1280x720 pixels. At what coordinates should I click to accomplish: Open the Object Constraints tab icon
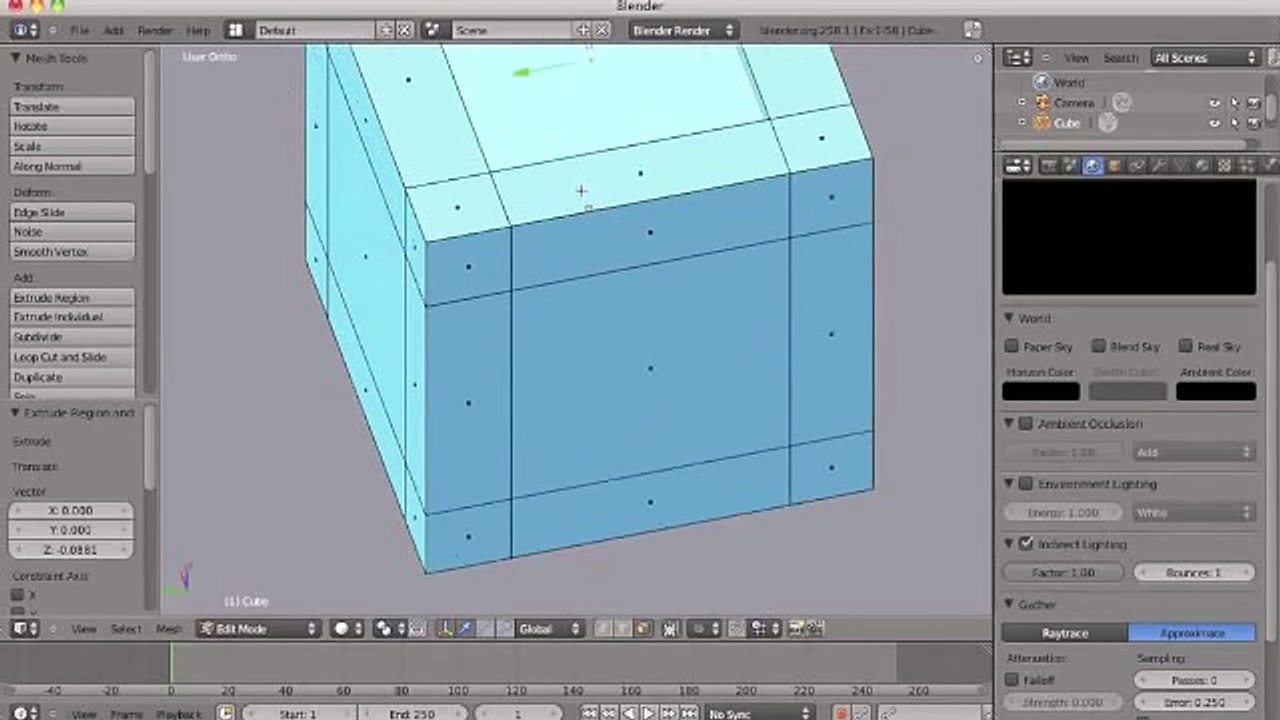1137,166
